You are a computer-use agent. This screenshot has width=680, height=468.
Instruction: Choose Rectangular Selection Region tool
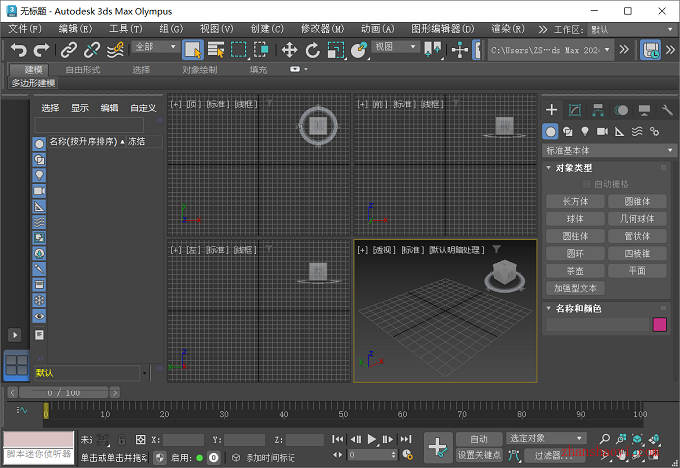[239, 50]
